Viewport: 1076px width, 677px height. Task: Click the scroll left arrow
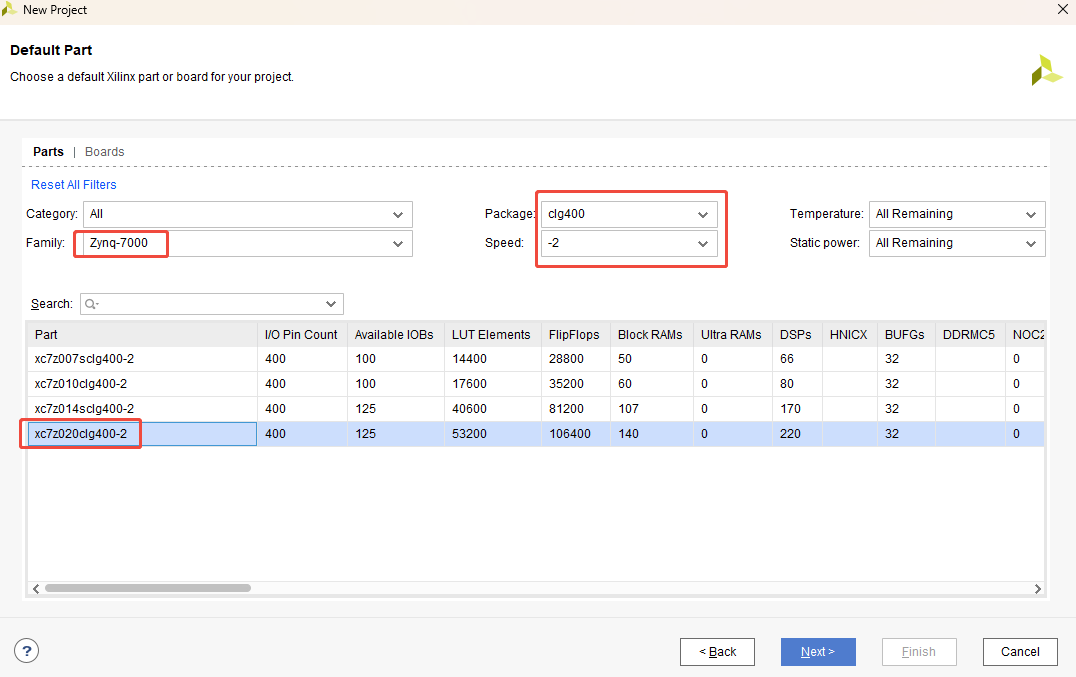coord(36,589)
